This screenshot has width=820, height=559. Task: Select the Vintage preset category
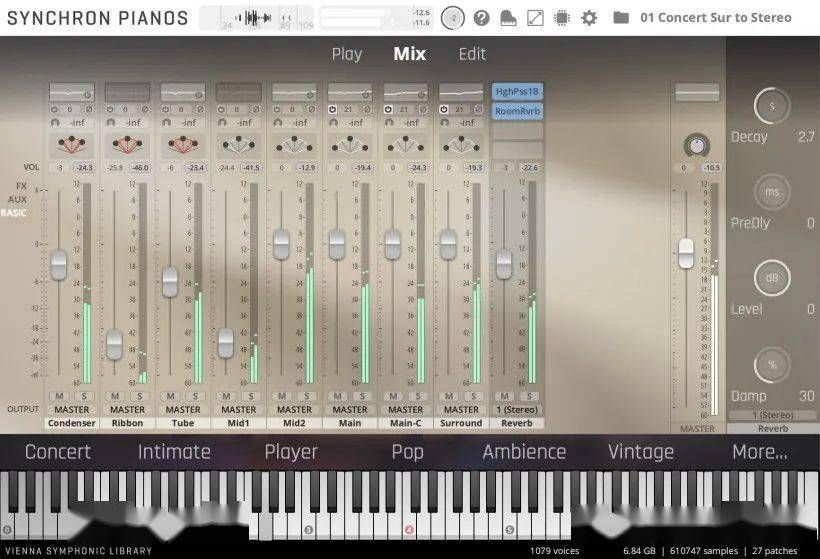click(x=640, y=452)
